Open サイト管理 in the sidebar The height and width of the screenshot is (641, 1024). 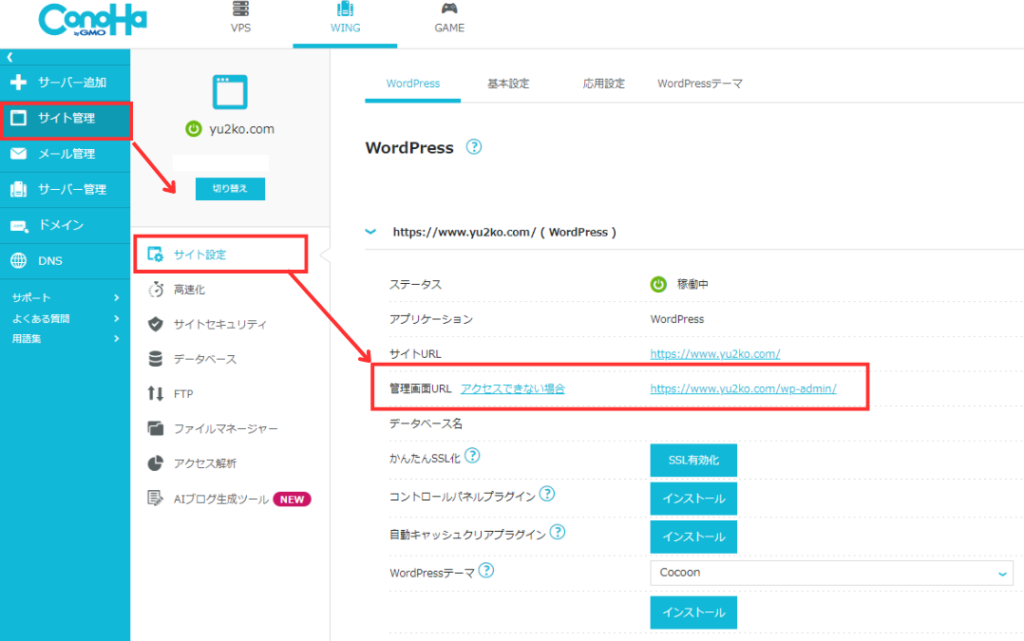pos(65,118)
